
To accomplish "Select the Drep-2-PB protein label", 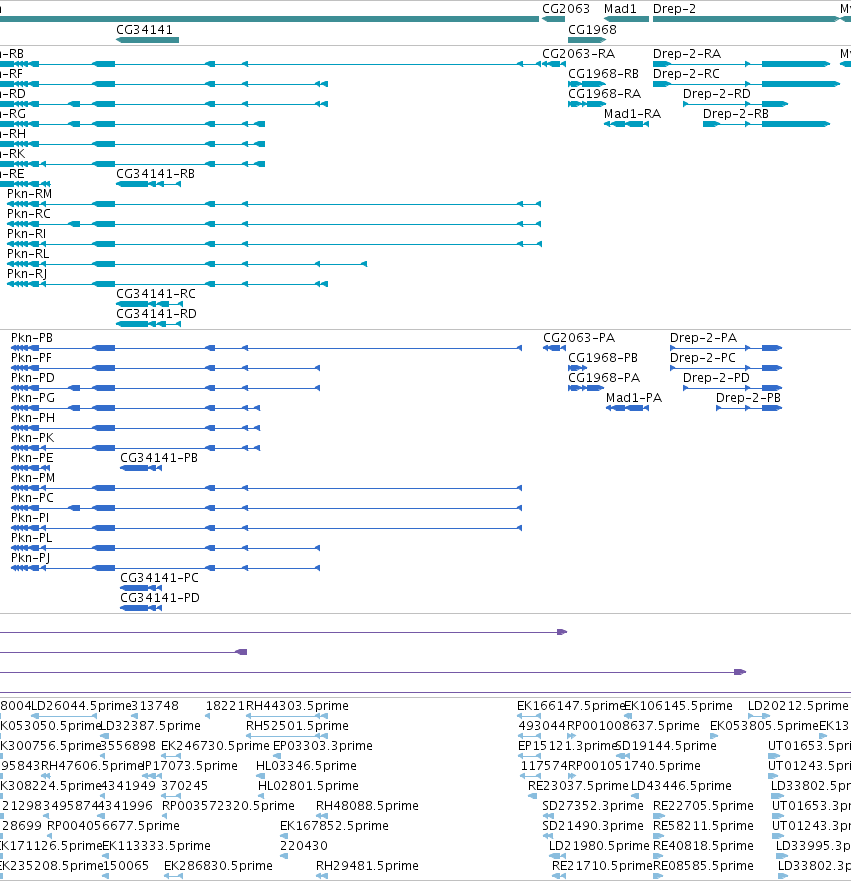I will 748,398.
